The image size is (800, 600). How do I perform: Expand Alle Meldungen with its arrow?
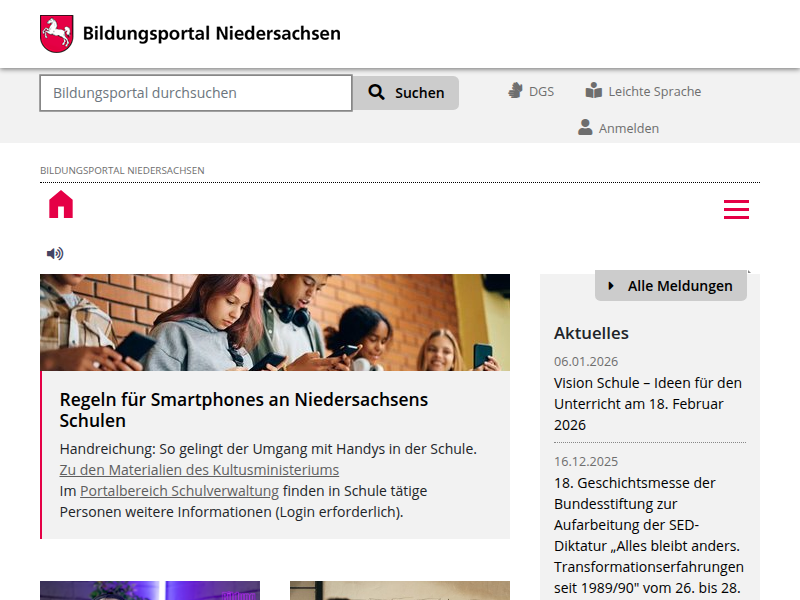pyautogui.click(x=611, y=285)
